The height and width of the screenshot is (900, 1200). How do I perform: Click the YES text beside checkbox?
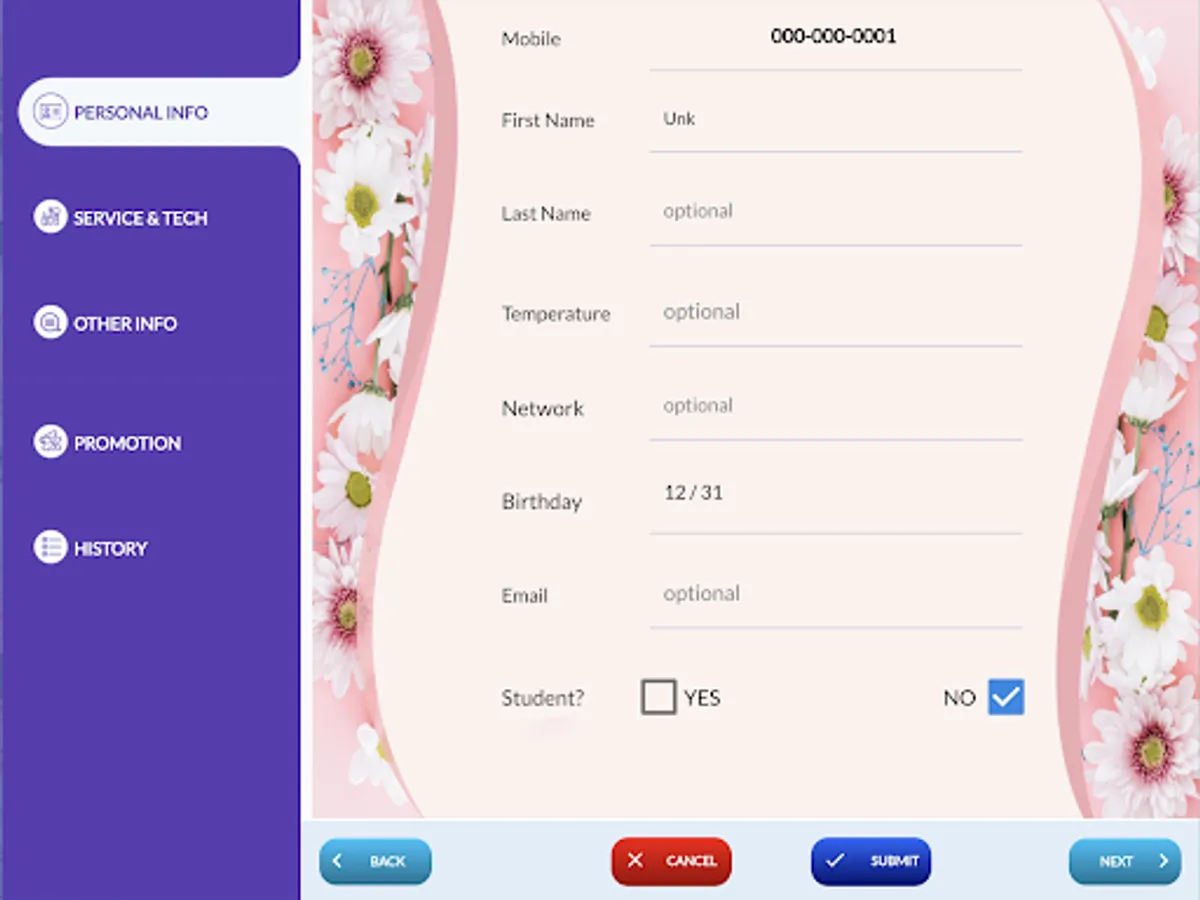coord(702,698)
